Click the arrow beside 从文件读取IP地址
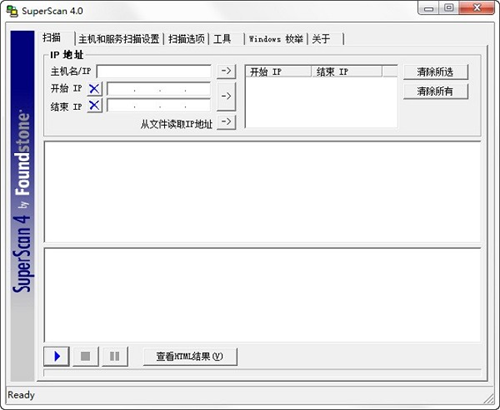Image resolution: width=500 pixels, height=410 pixels. pos(226,122)
